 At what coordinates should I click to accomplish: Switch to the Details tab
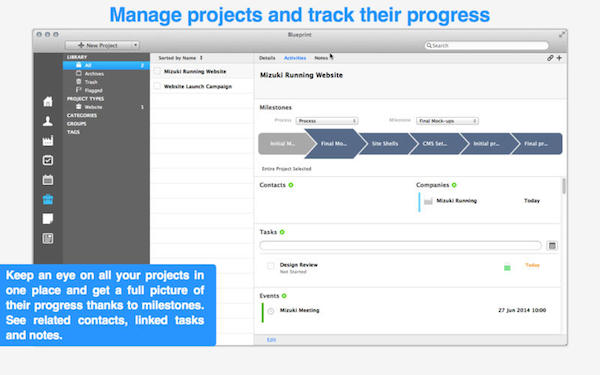pyautogui.click(x=267, y=58)
